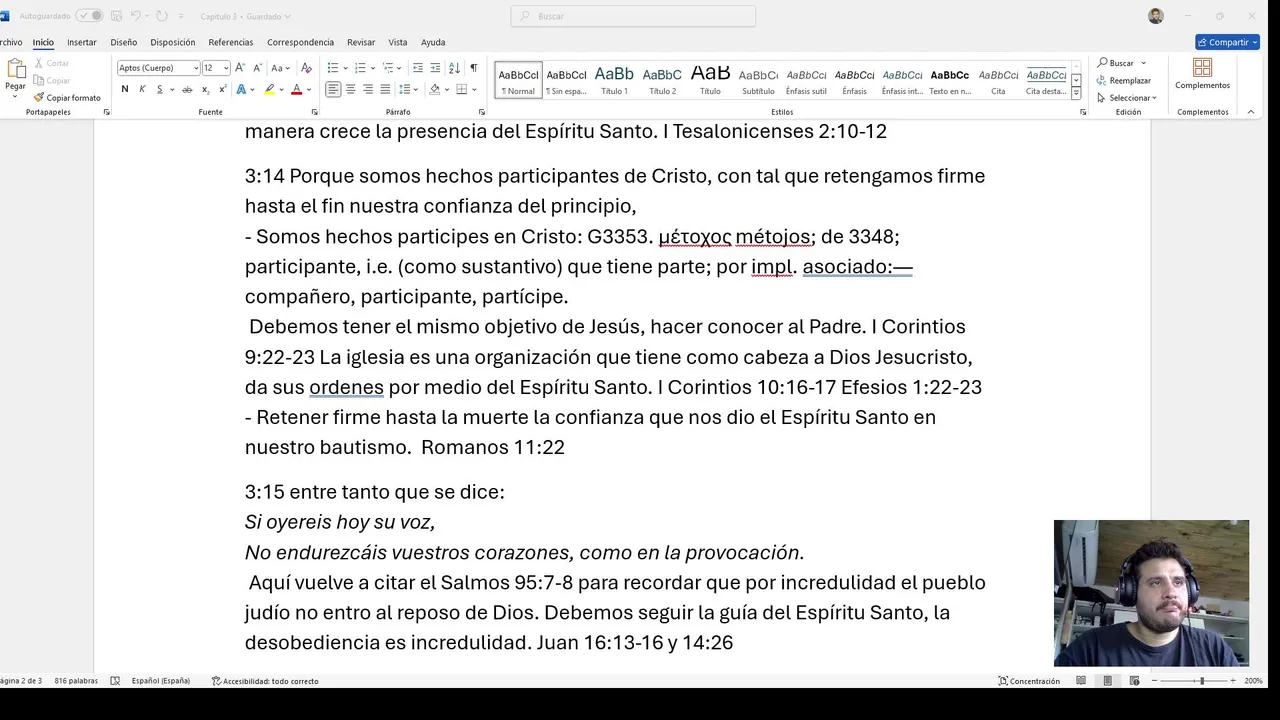Click the Español (España) language indicator
This screenshot has height=720, width=1280.
point(160,681)
